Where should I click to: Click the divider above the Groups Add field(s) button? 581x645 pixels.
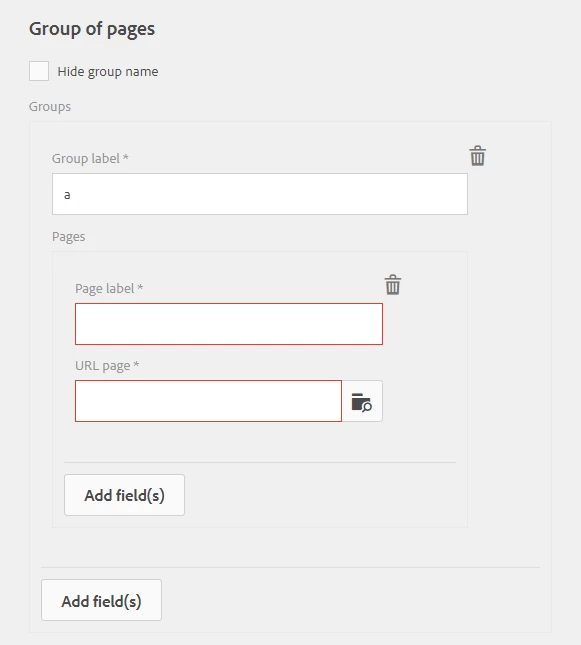click(290, 568)
